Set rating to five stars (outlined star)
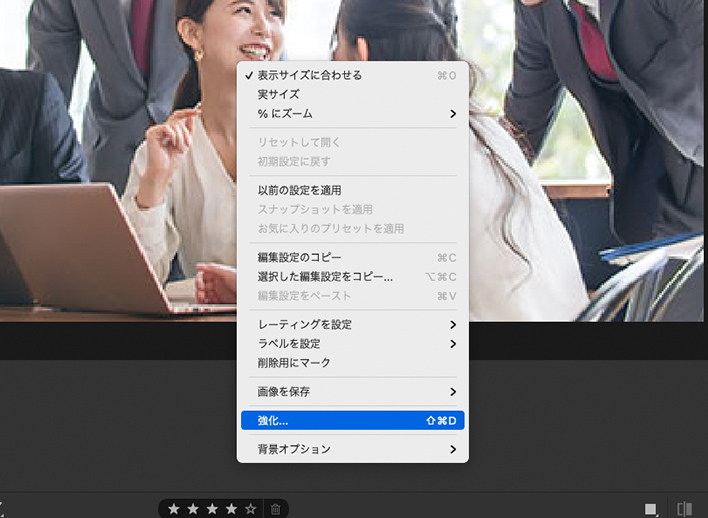 (x=251, y=509)
